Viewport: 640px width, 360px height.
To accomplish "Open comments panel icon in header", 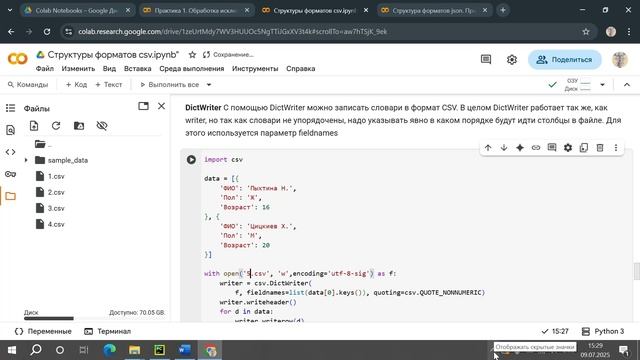I will pyautogui.click(x=486, y=60).
